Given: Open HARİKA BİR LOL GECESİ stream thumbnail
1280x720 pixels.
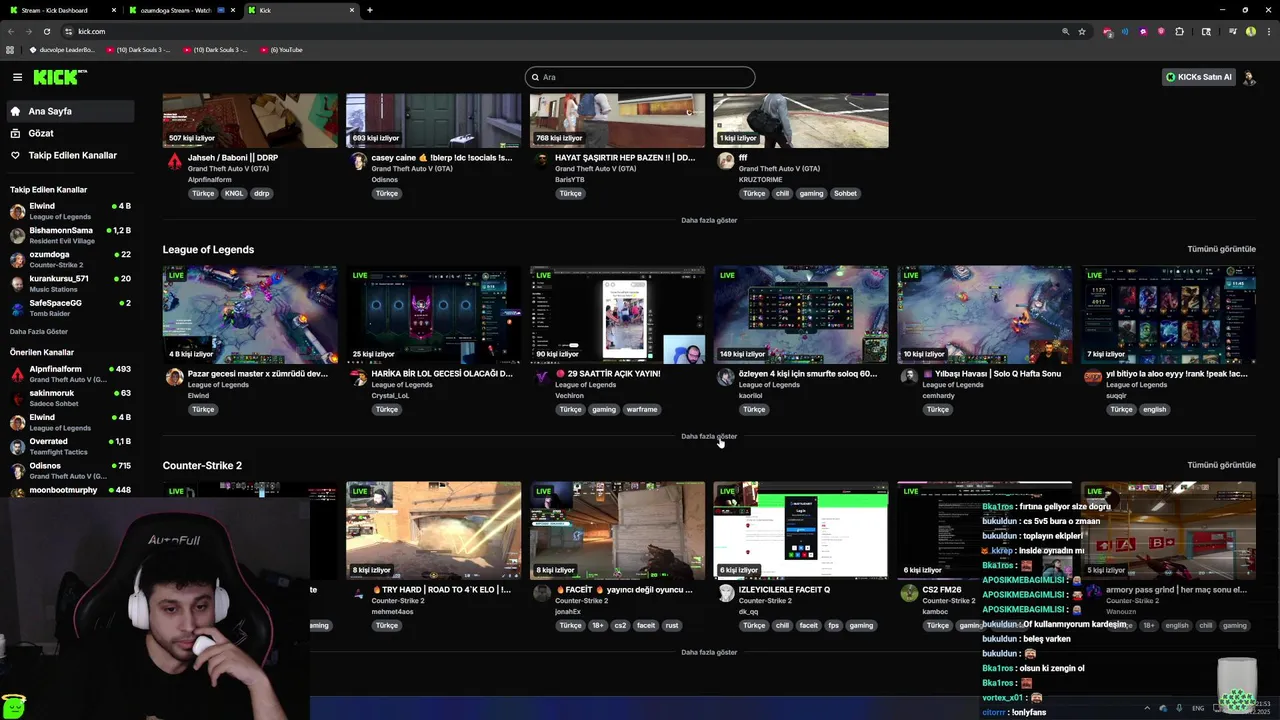Looking at the screenshot, I should coord(433,314).
